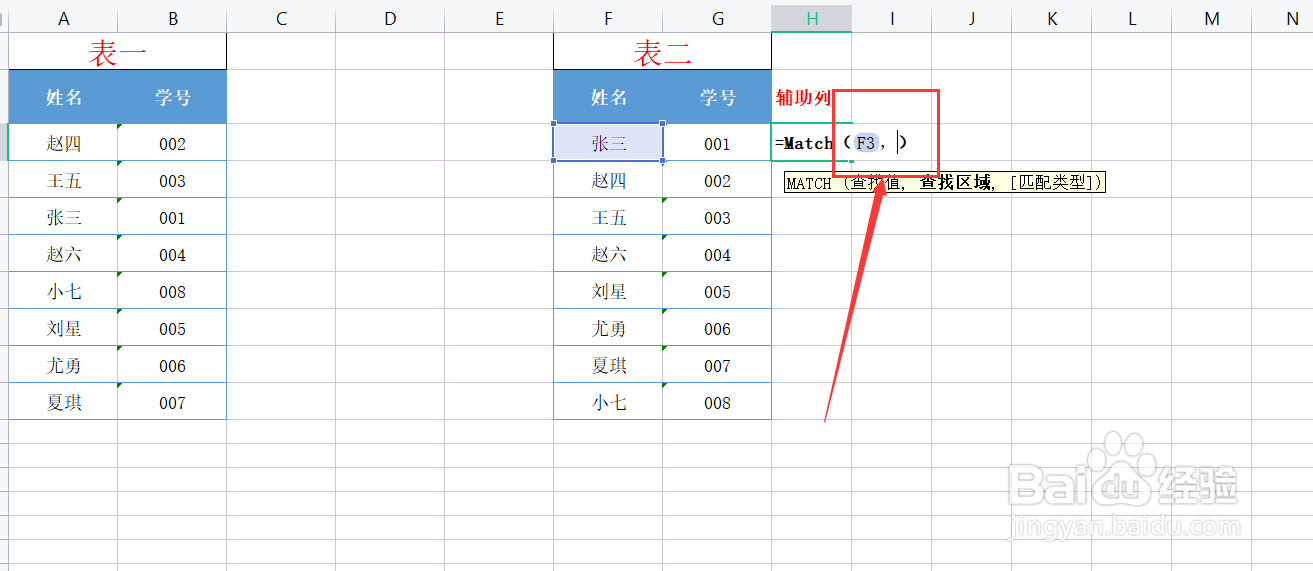Viewport: 1313px width, 571px height.
Task: Select cell 王五 in table two
Action: [x=608, y=217]
